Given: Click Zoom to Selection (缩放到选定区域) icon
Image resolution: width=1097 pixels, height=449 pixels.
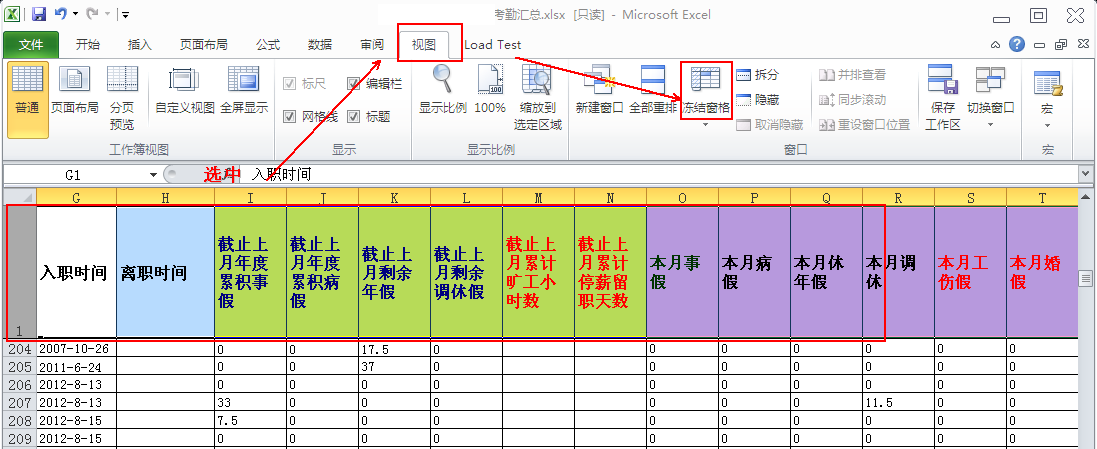Looking at the screenshot, I should pyautogui.click(x=538, y=80).
